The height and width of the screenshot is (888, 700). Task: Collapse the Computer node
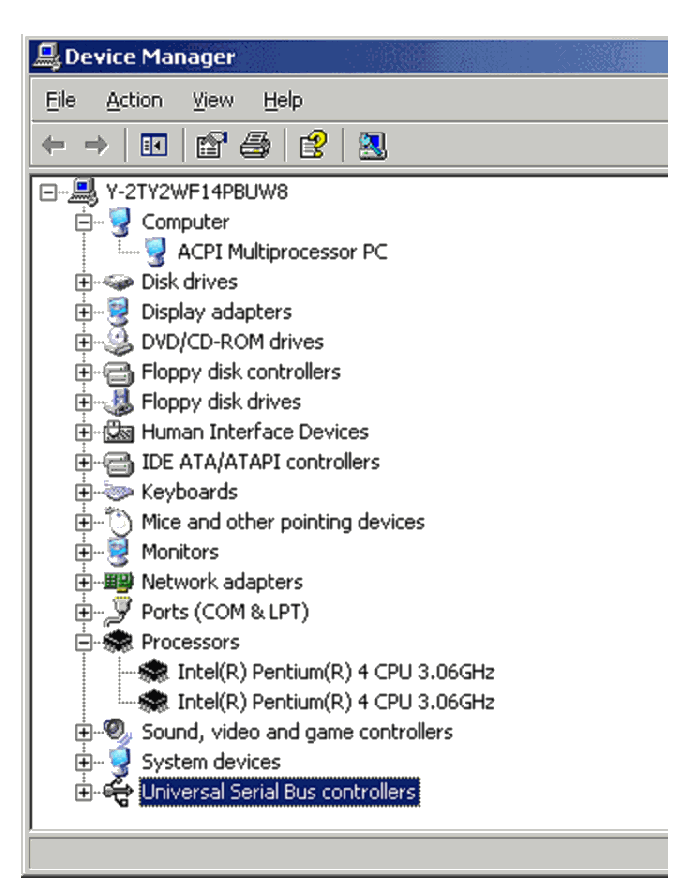(84, 222)
